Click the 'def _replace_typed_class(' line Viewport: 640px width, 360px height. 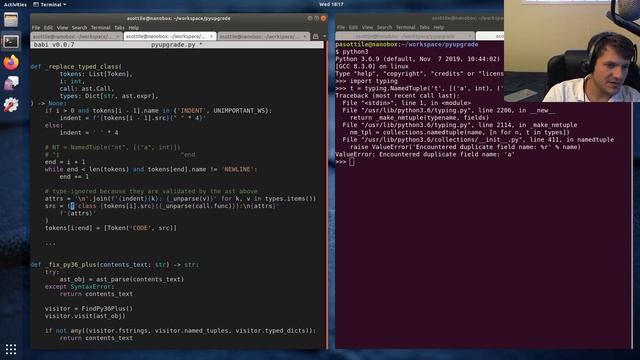[76, 67]
